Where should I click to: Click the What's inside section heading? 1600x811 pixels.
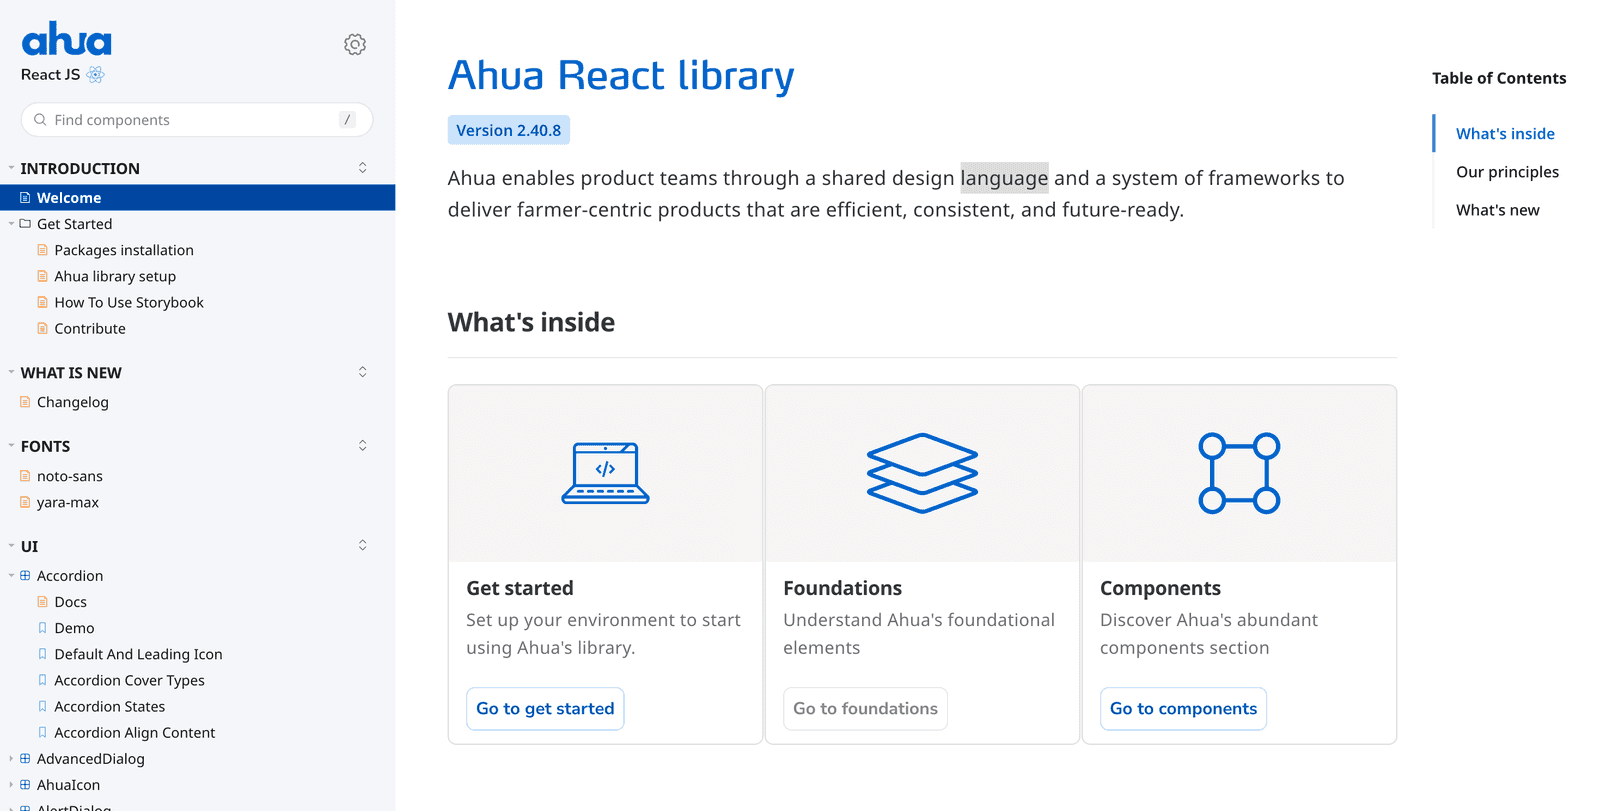pos(531,322)
